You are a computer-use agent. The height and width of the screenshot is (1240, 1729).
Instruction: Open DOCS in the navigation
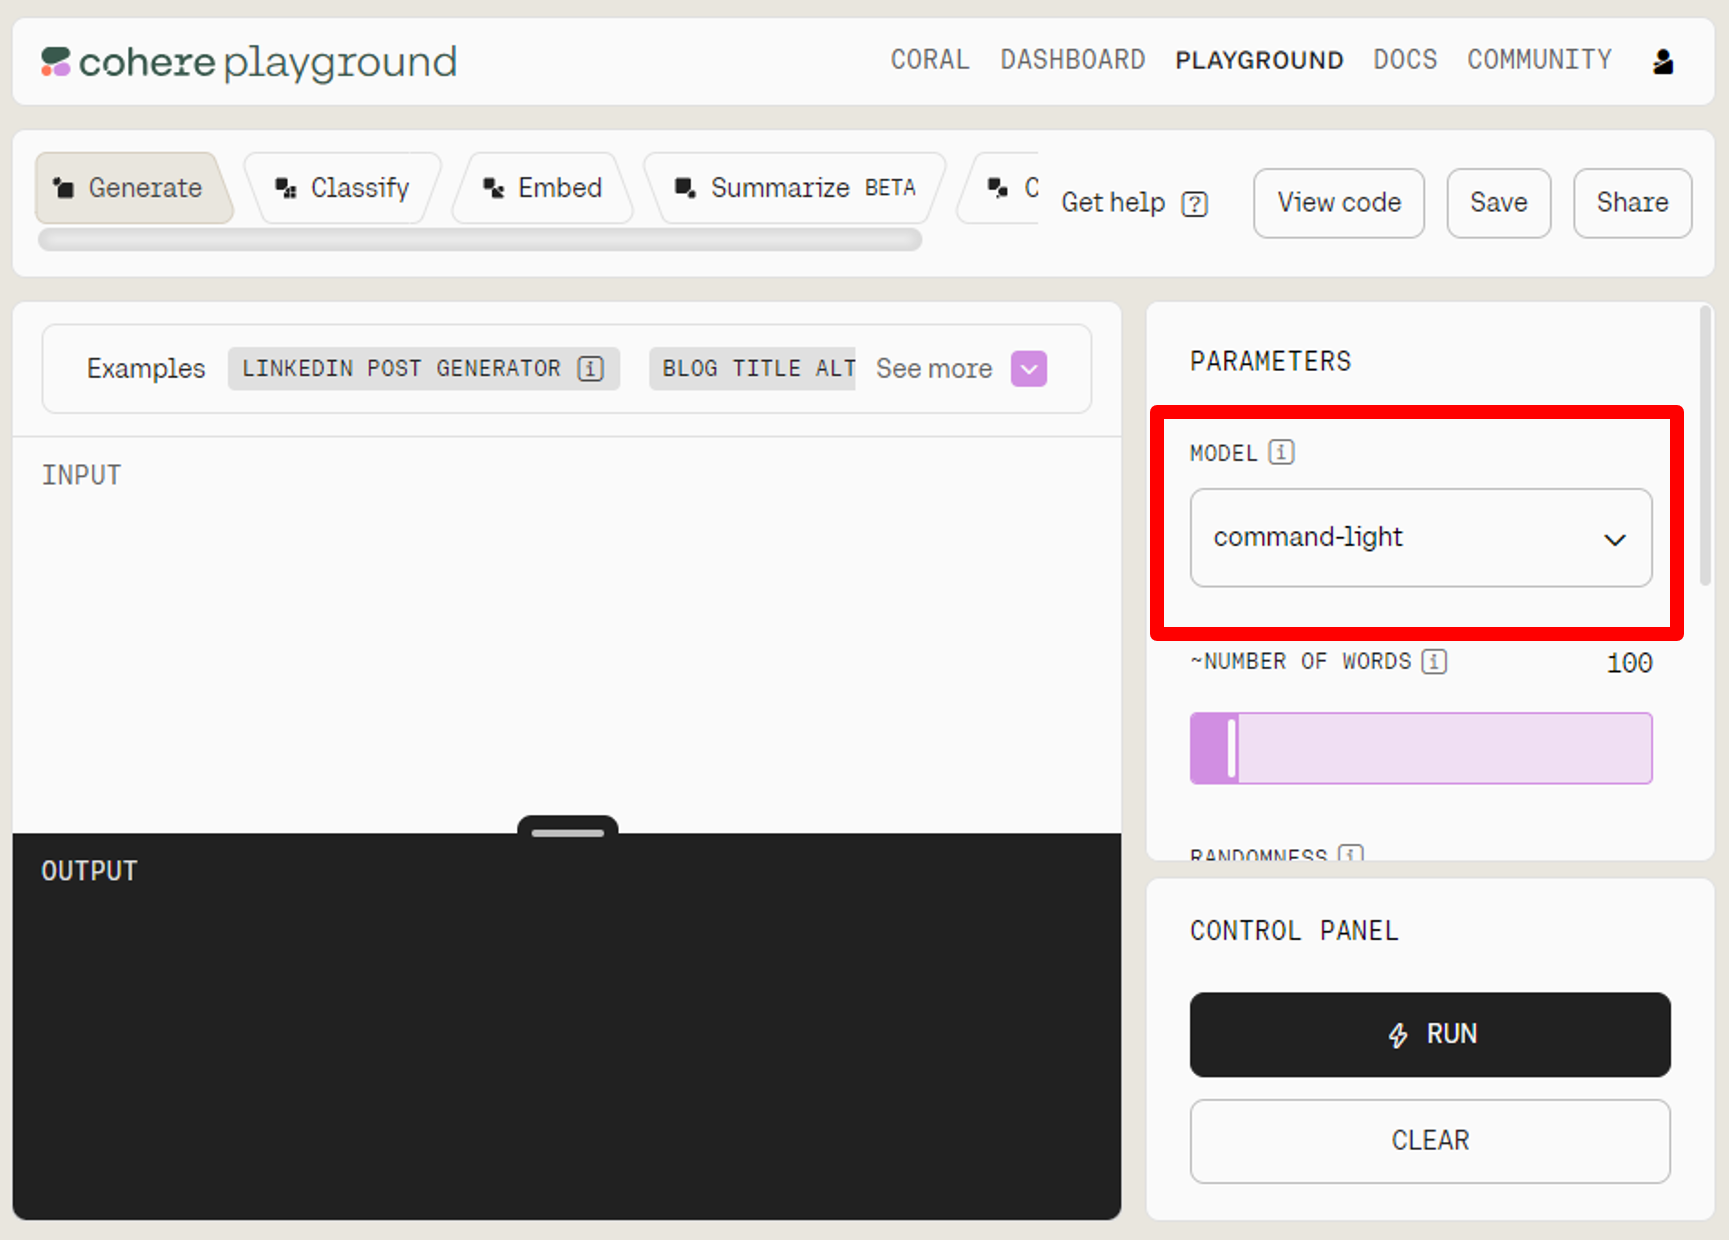coord(1405,60)
